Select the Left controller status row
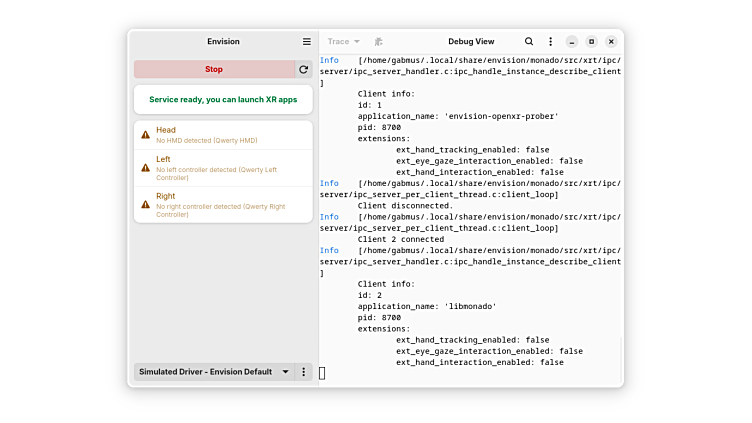This screenshot has width=752, height=423. (223, 168)
